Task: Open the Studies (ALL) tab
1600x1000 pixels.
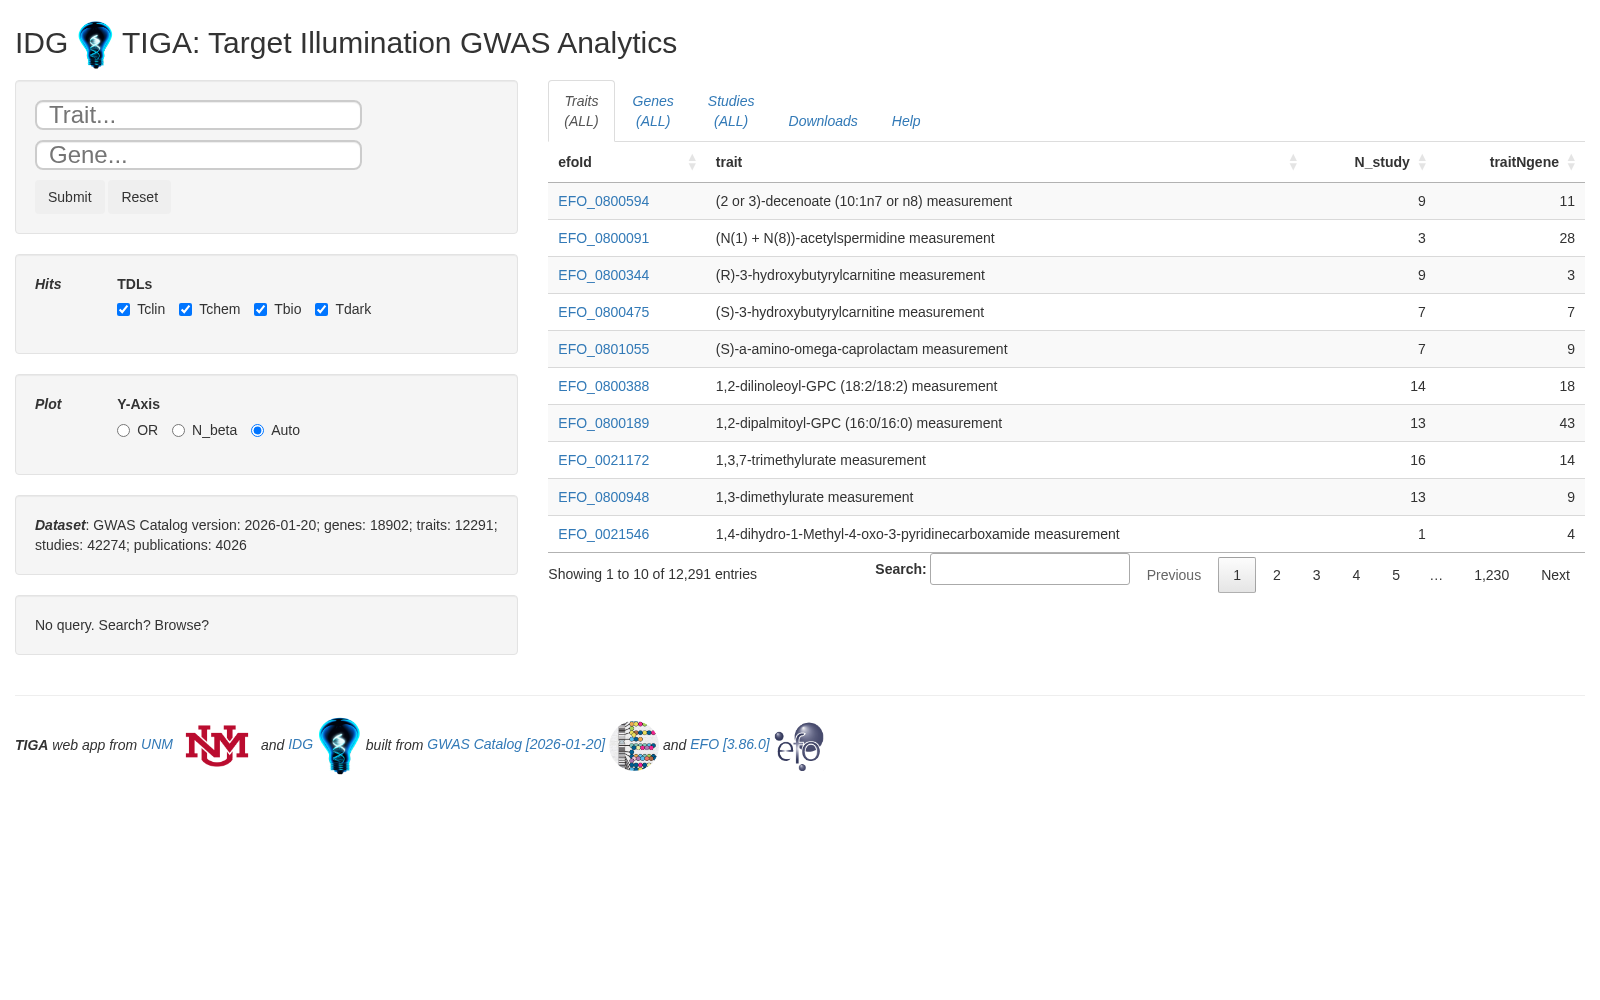Action: point(731,111)
